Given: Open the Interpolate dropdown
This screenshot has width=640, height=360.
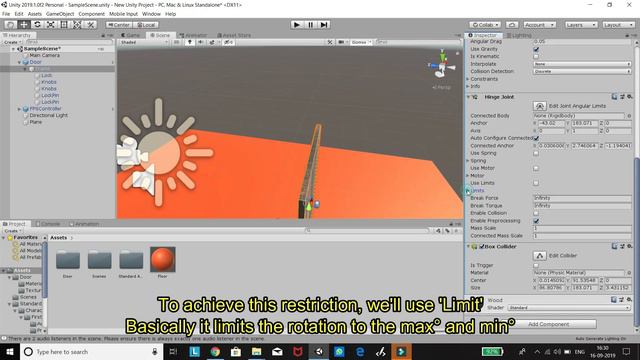Looking at the screenshot, I should coord(582,64).
